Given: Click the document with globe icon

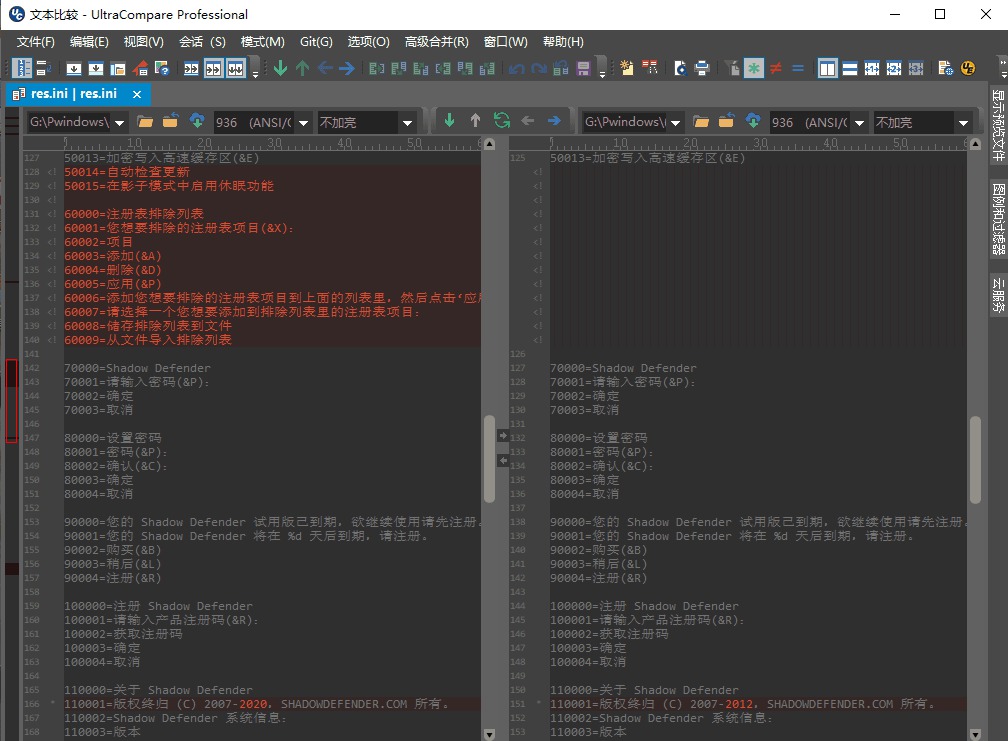Looking at the screenshot, I should click(945, 67).
